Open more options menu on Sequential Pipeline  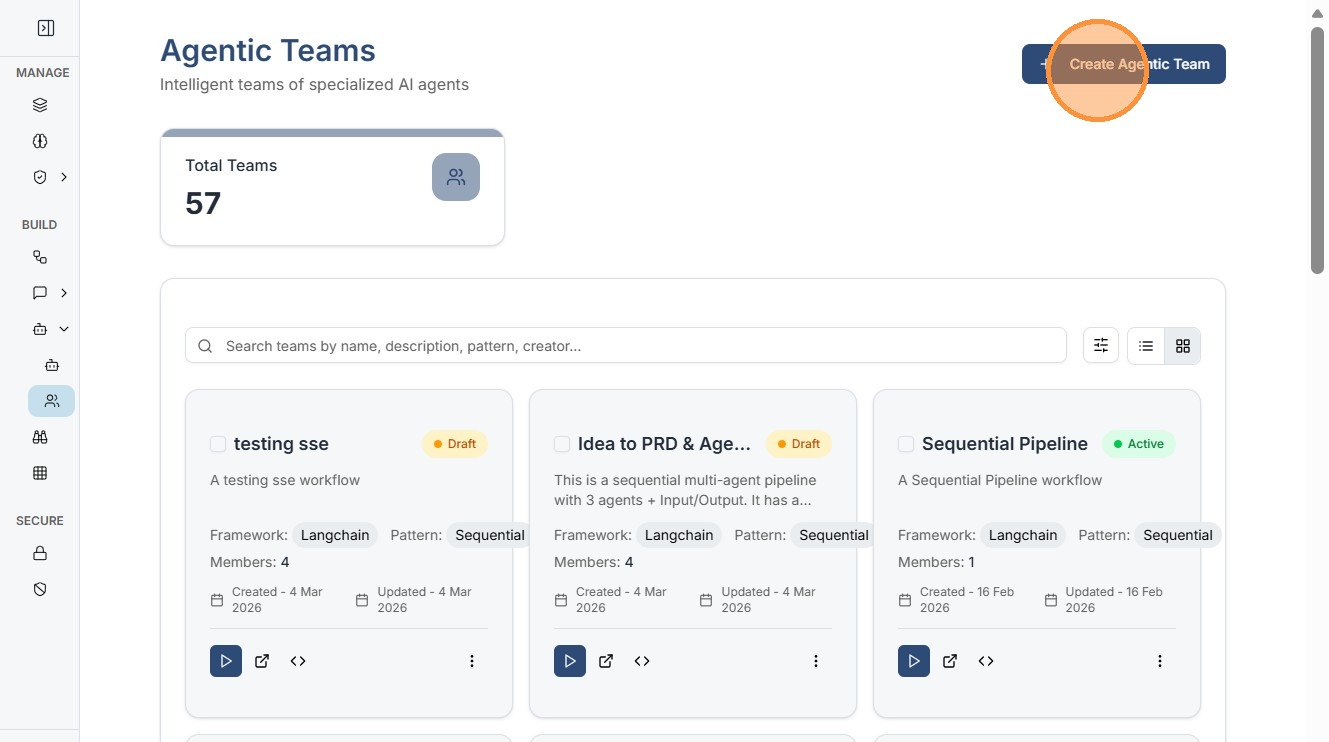point(1160,661)
